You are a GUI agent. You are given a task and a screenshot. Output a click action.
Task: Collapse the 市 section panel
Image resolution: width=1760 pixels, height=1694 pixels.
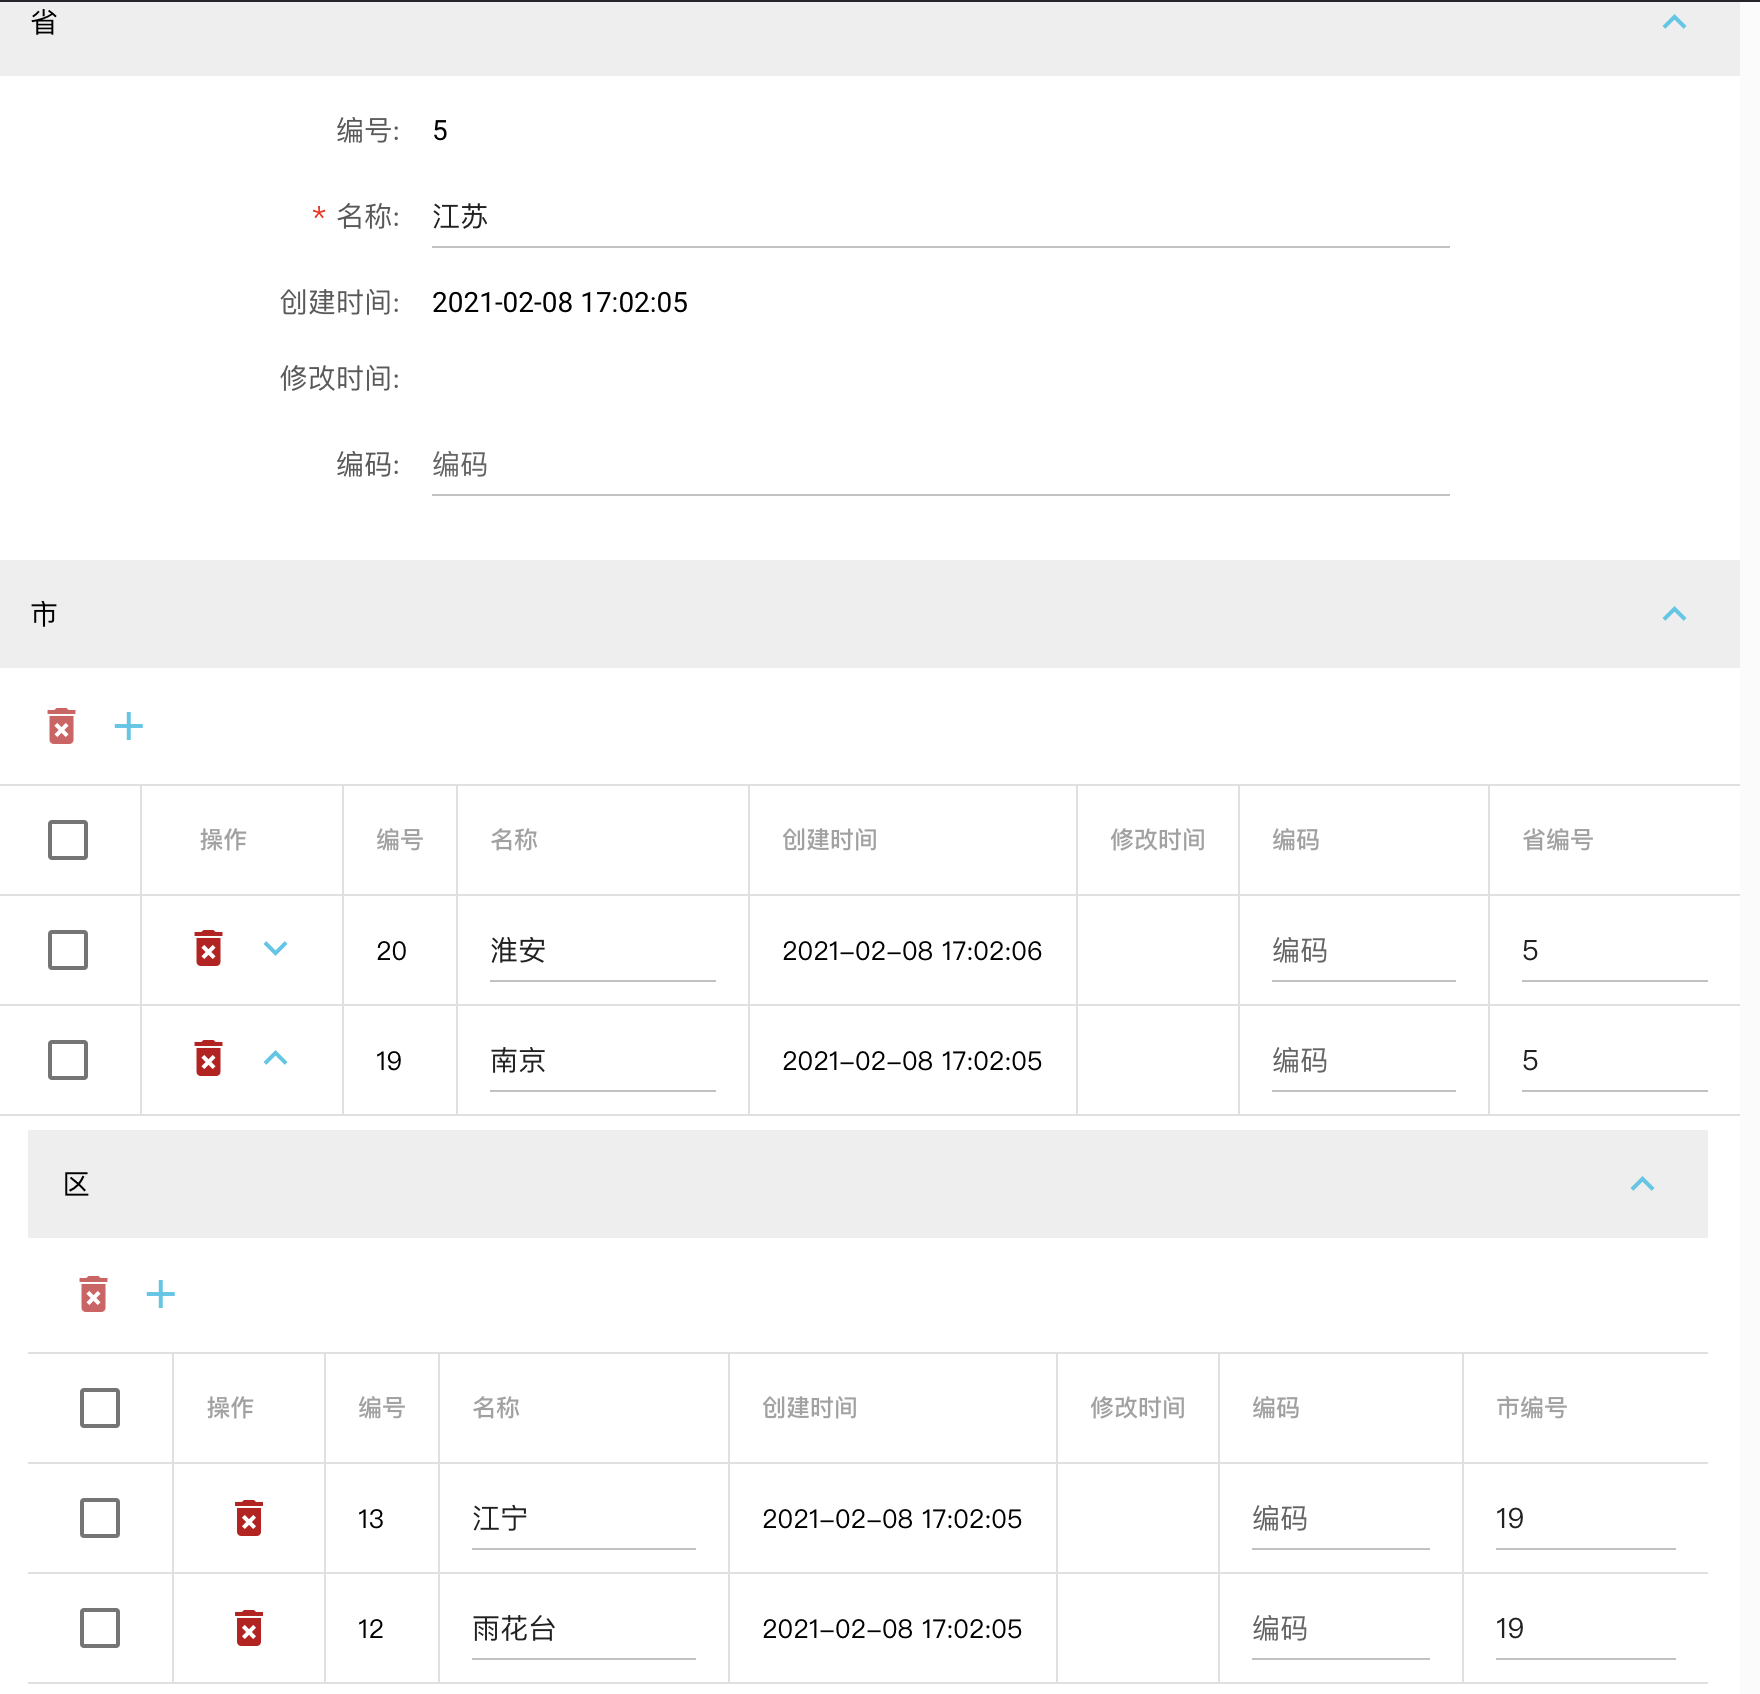(1674, 614)
